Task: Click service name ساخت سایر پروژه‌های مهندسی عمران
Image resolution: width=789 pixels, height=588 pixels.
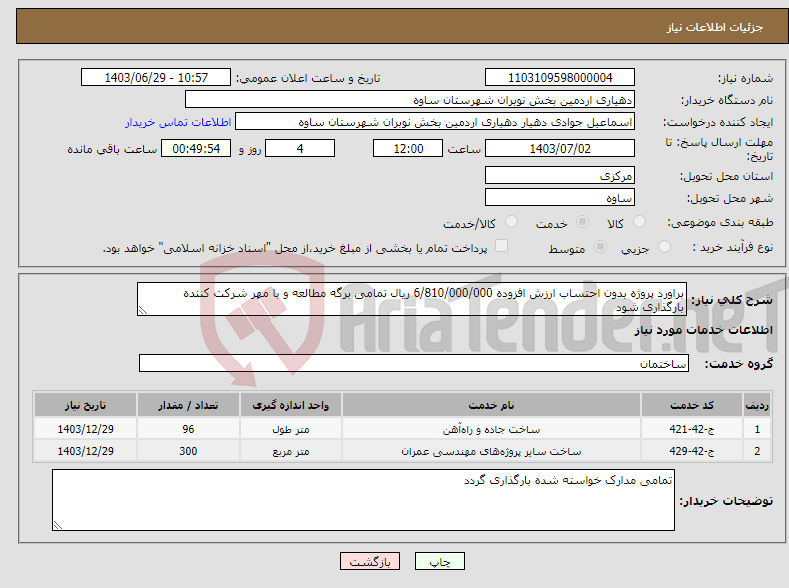Action: tap(491, 452)
